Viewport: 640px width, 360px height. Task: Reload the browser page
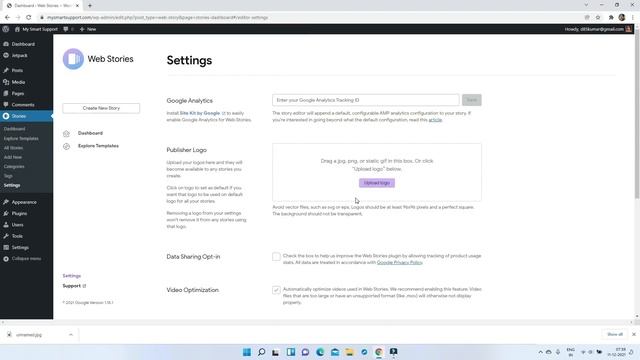pyautogui.click(x=29, y=18)
